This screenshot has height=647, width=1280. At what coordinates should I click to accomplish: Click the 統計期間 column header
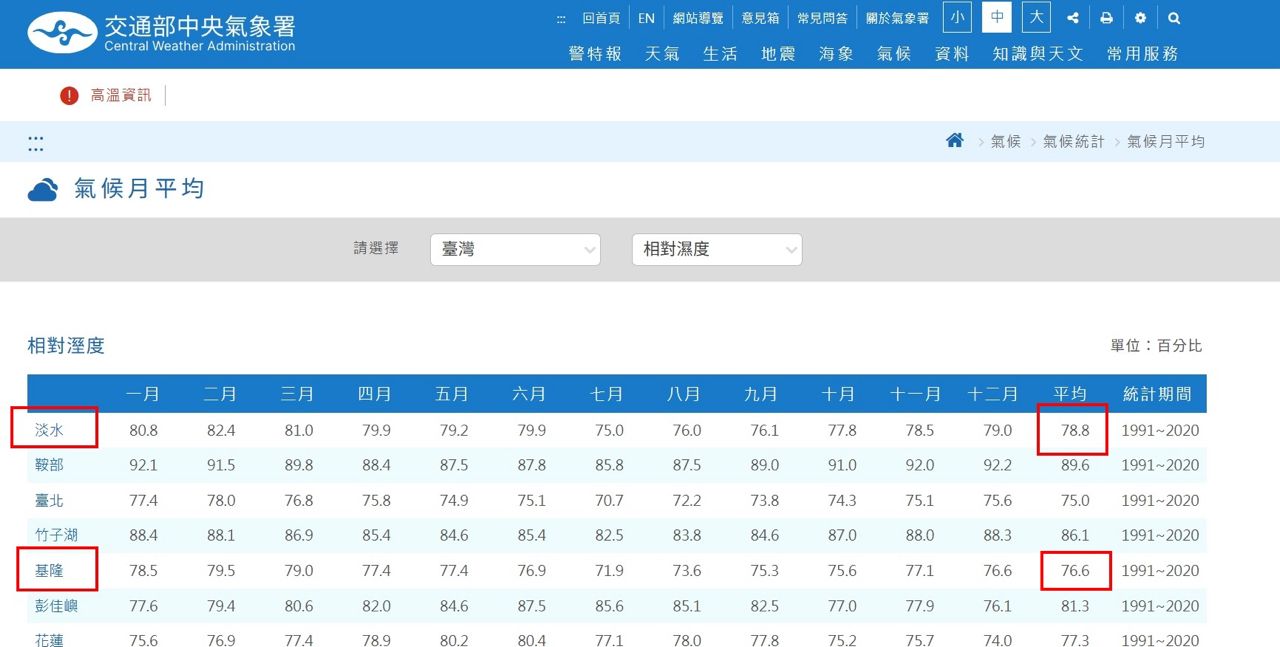pyautogui.click(x=1158, y=394)
